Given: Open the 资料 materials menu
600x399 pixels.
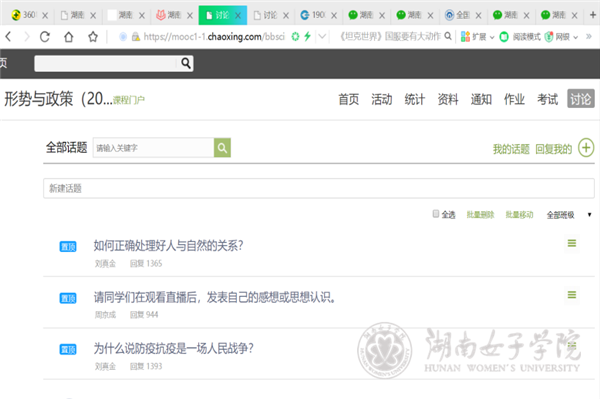Looking at the screenshot, I should (448, 99).
